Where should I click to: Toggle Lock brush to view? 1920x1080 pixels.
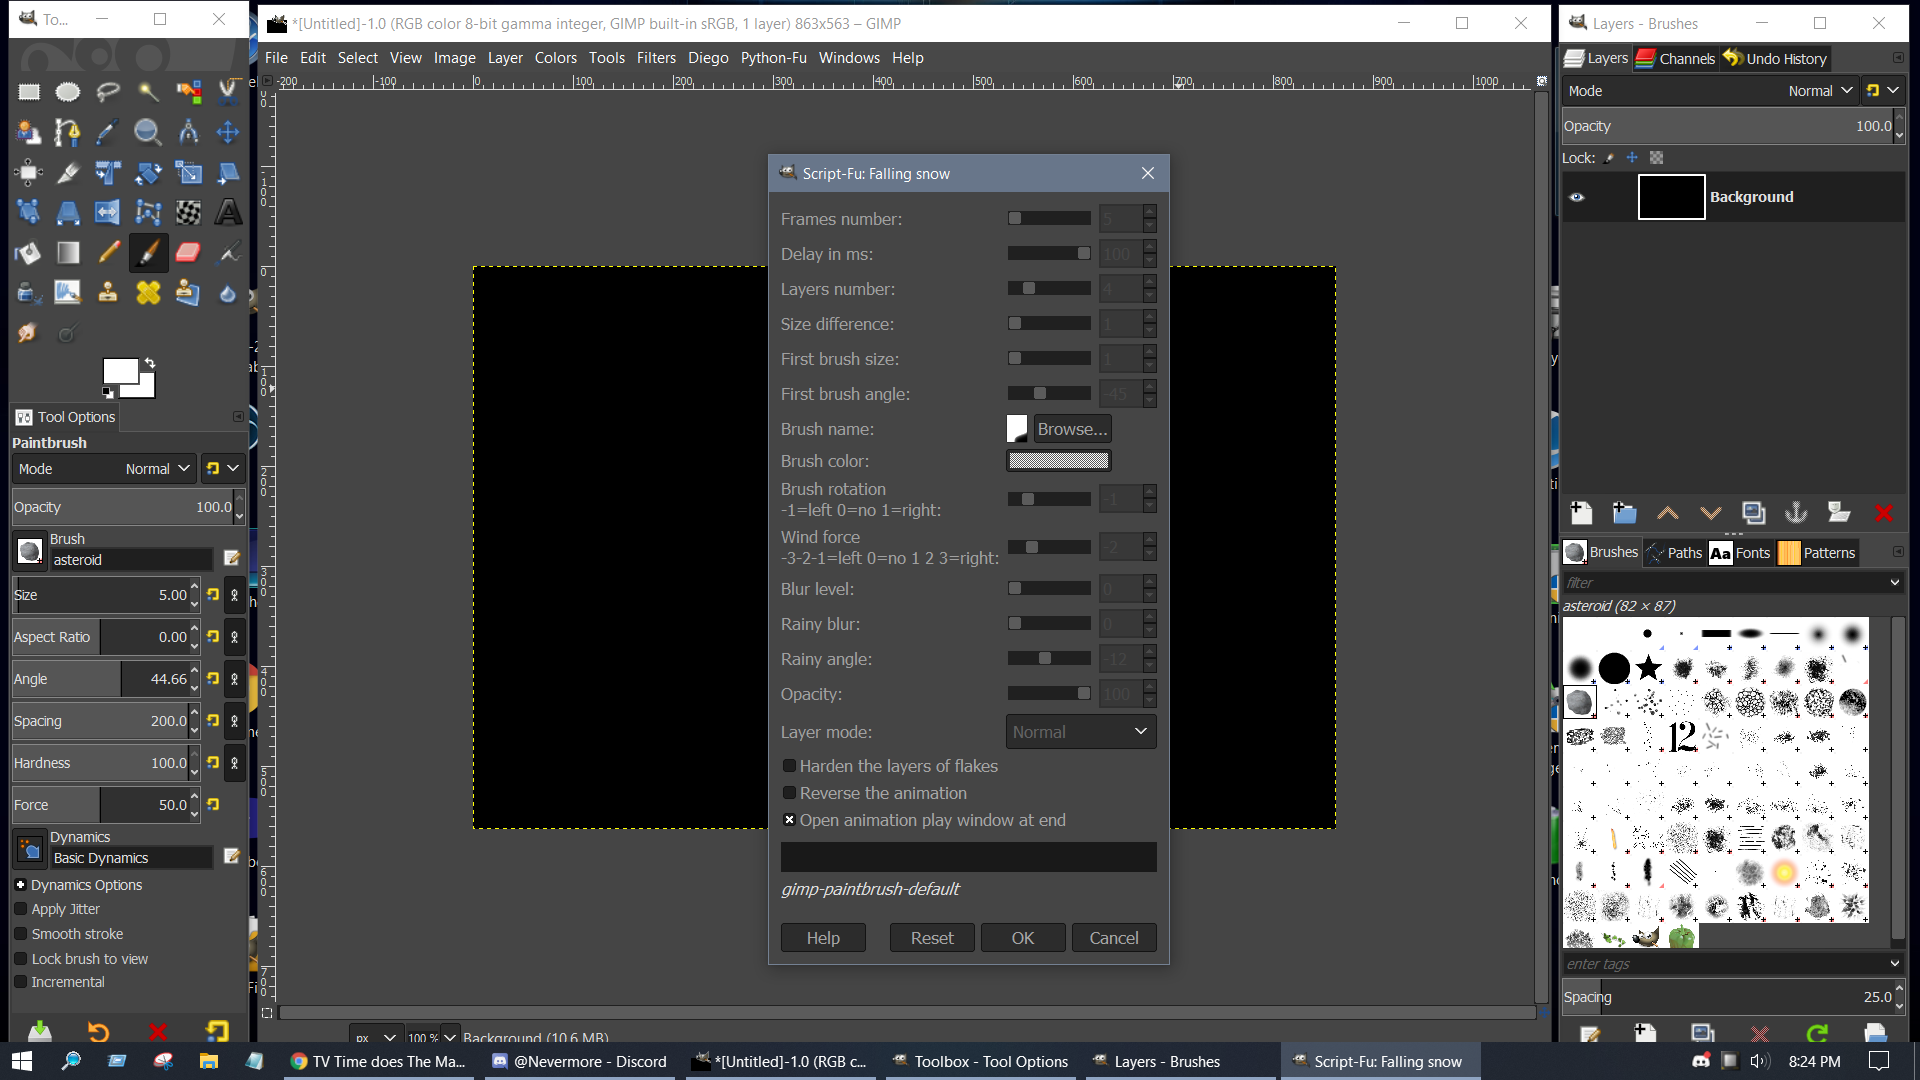(x=20, y=959)
